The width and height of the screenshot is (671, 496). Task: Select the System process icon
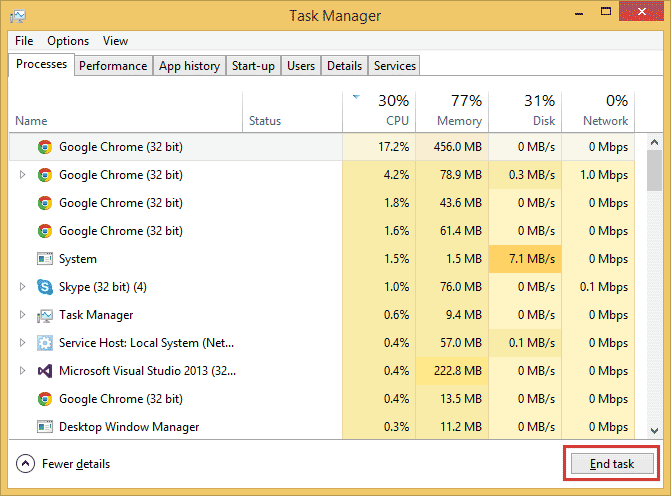click(x=45, y=259)
